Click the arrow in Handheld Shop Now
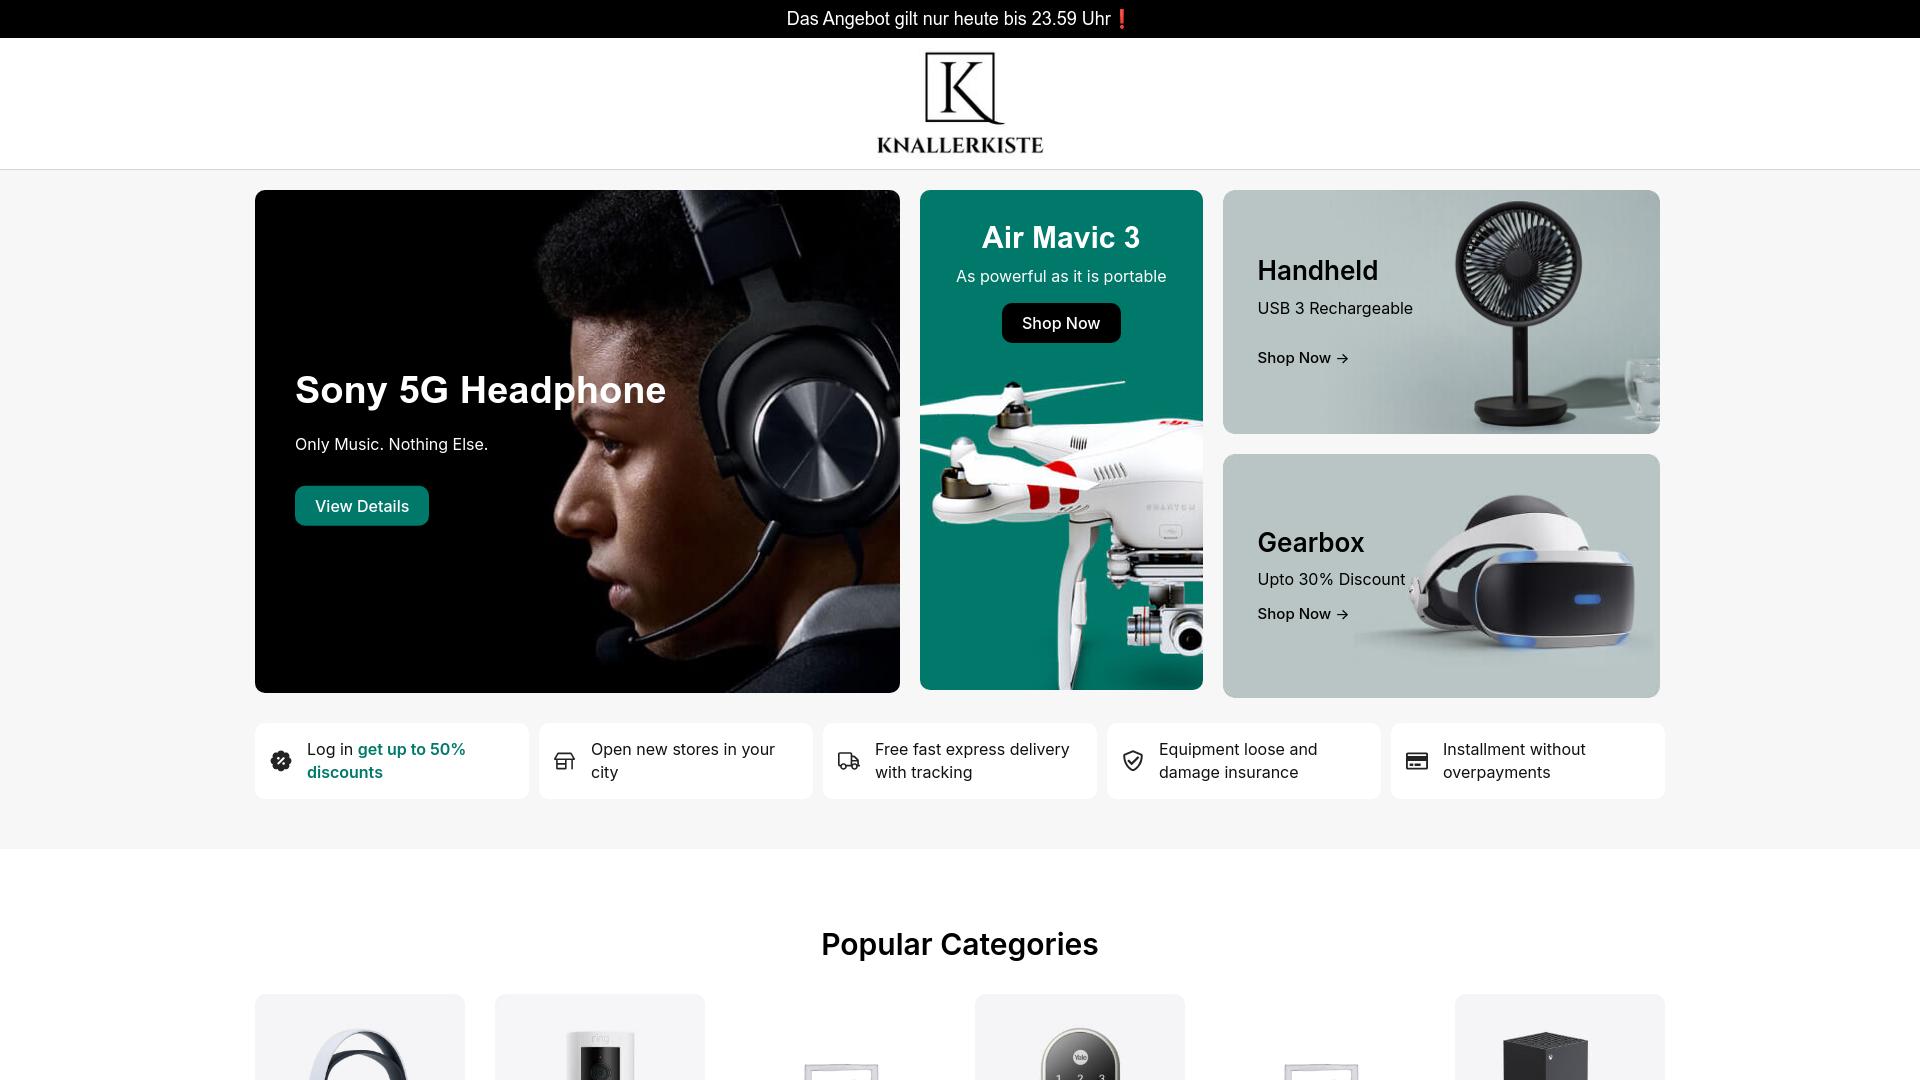The height and width of the screenshot is (1080, 1920). [1342, 358]
